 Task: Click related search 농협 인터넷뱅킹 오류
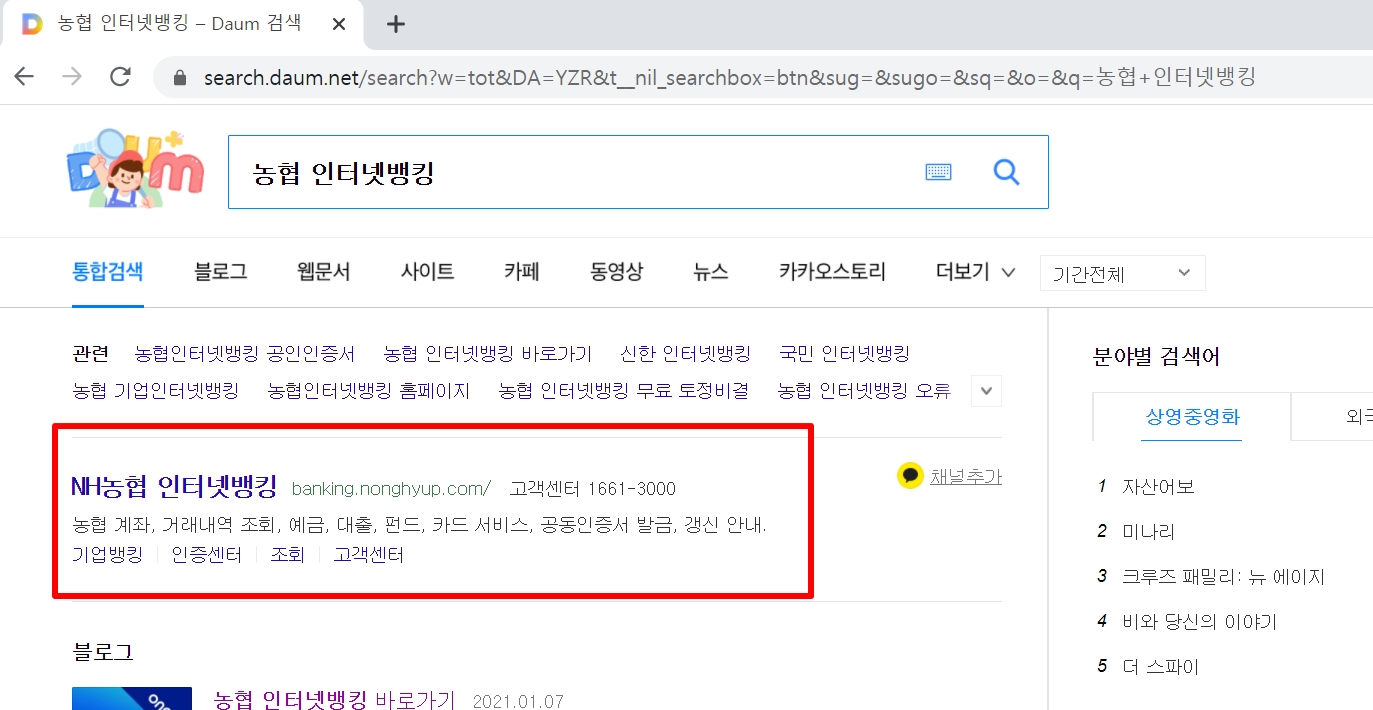(864, 390)
